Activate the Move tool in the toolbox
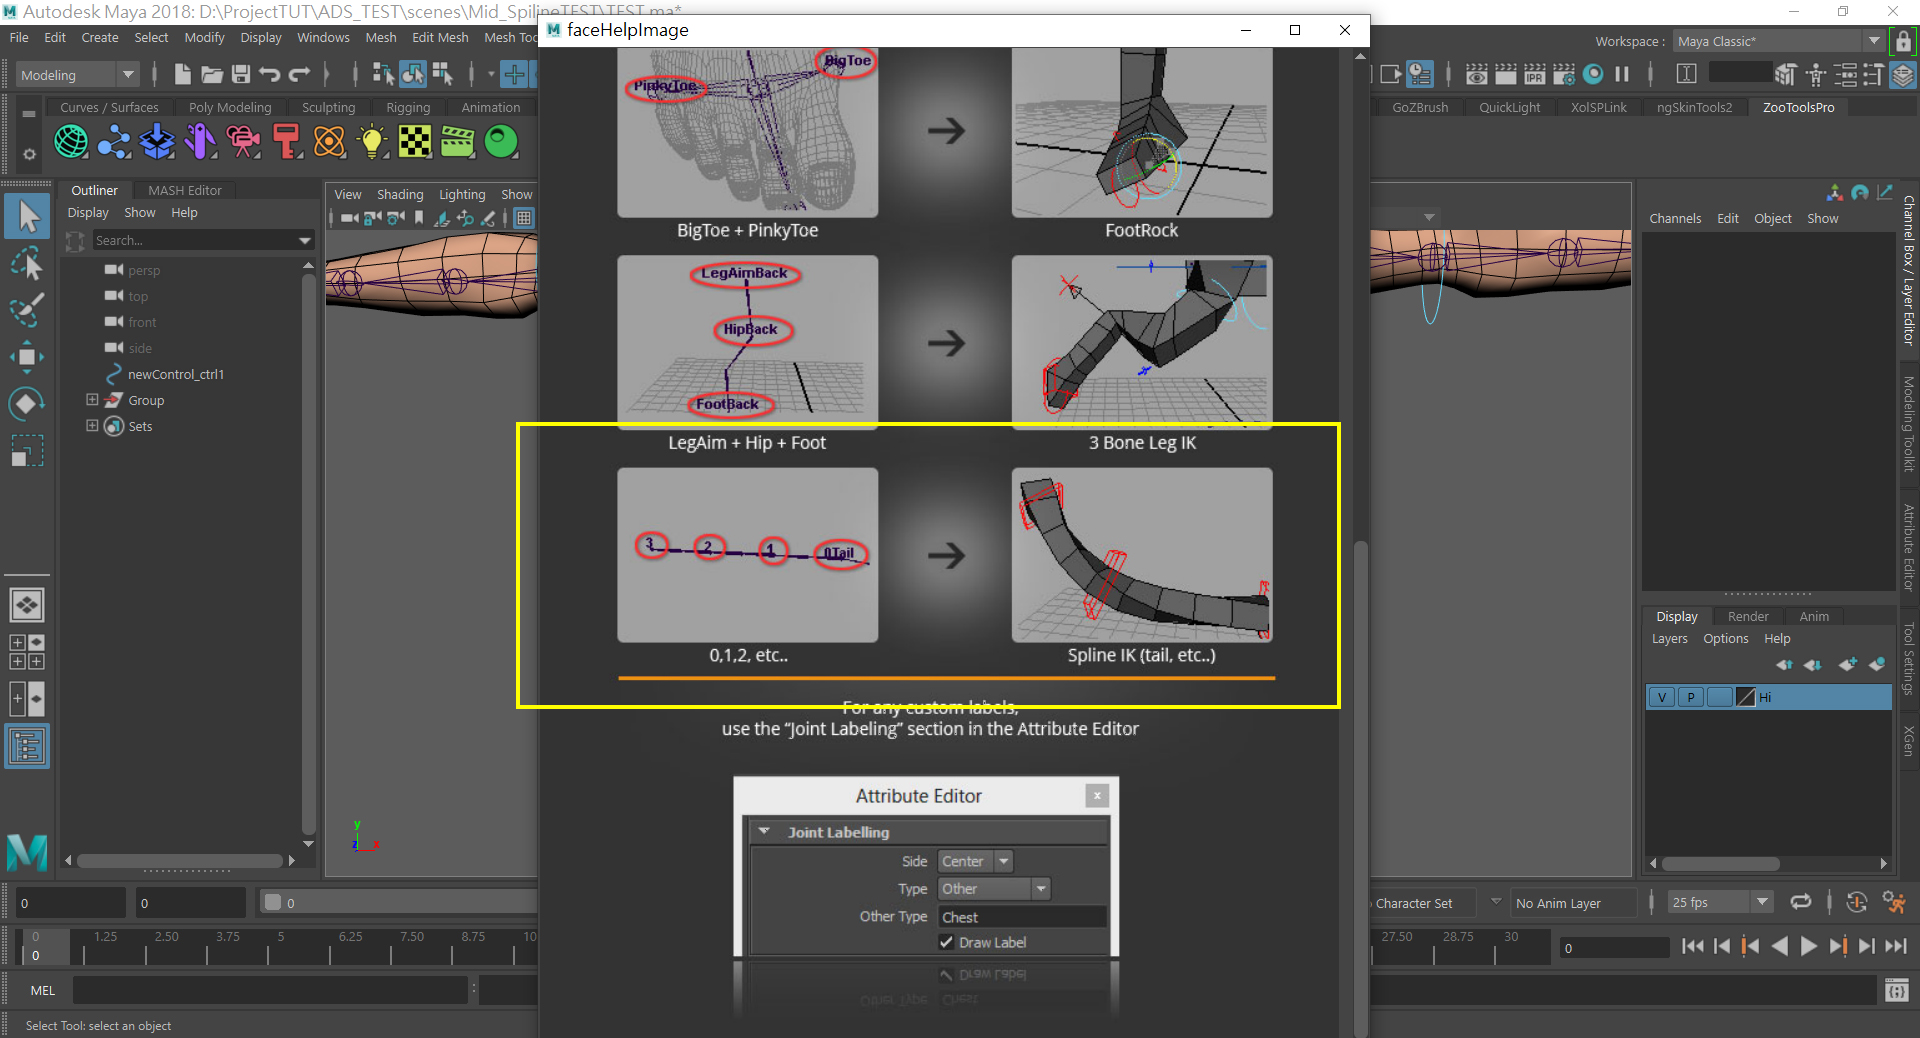 pos(27,357)
